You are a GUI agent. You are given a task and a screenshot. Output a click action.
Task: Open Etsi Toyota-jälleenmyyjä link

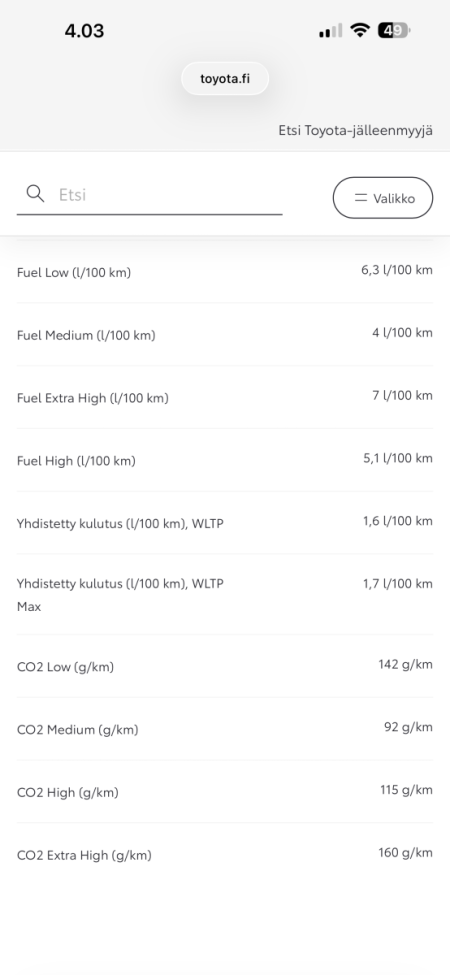[x=356, y=131]
